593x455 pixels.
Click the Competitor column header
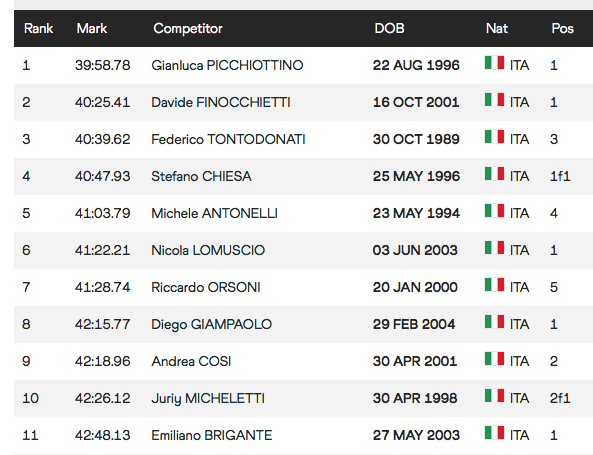click(x=188, y=28)
